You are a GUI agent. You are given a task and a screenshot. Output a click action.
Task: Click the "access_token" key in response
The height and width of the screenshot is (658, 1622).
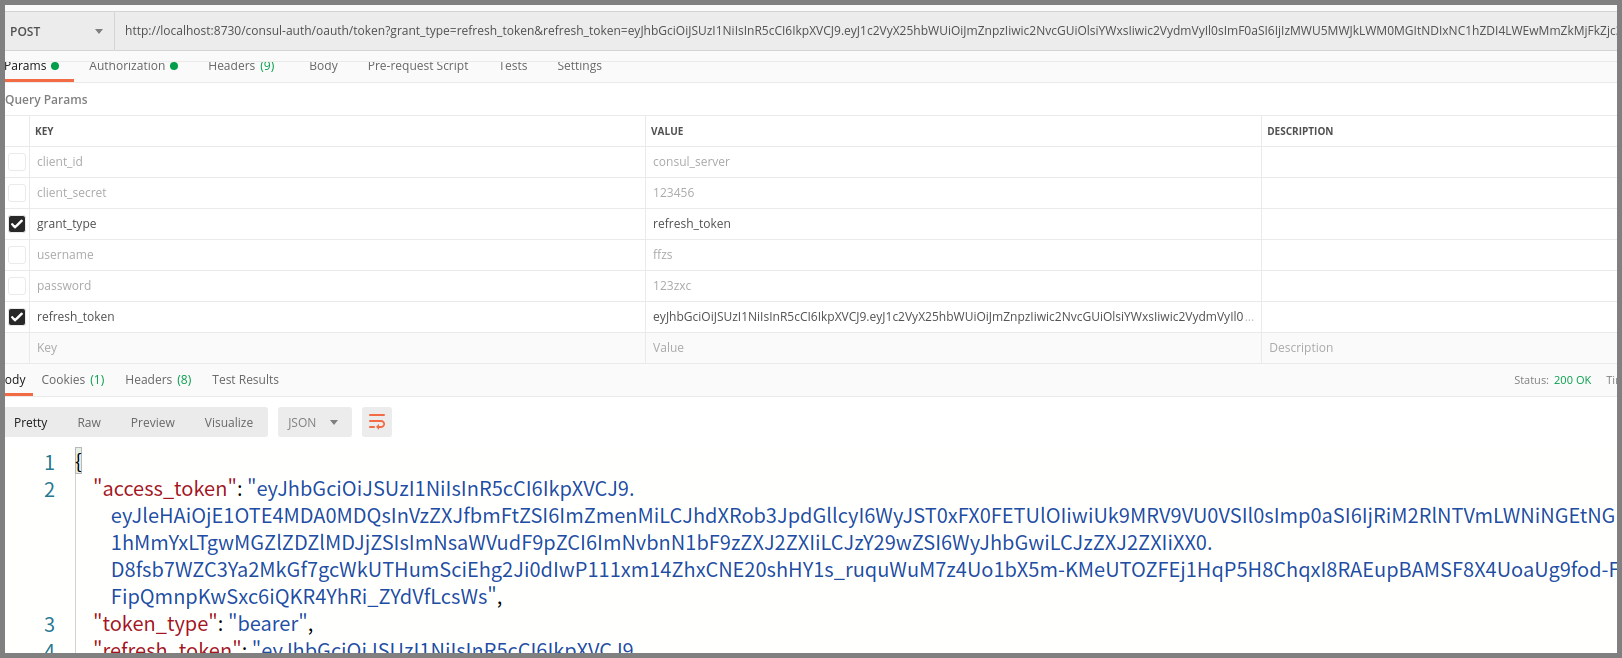pyautogui.click(x=164, y=489)
